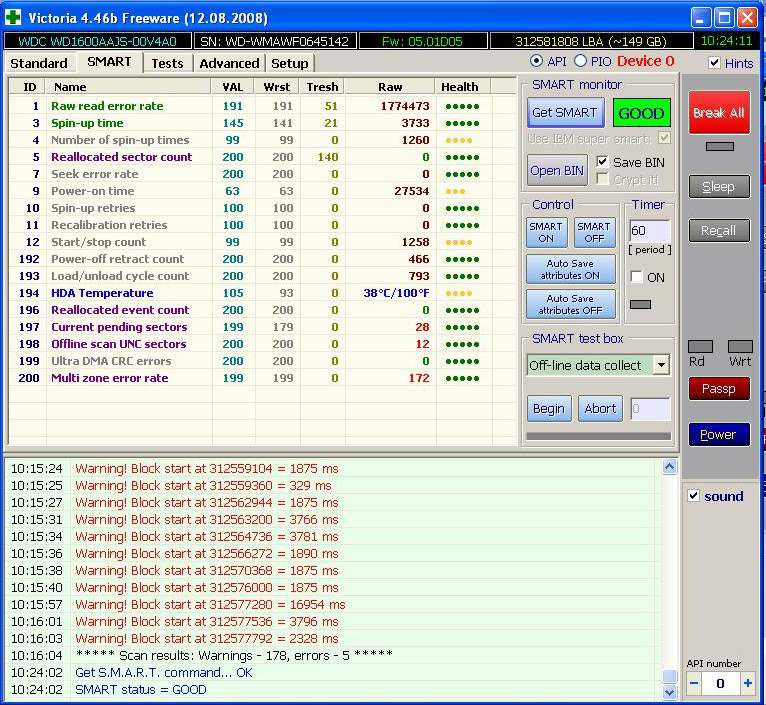This screenshot has width=766, height=705.
Task: Click the SMART test progress bar
Action: 598,436
